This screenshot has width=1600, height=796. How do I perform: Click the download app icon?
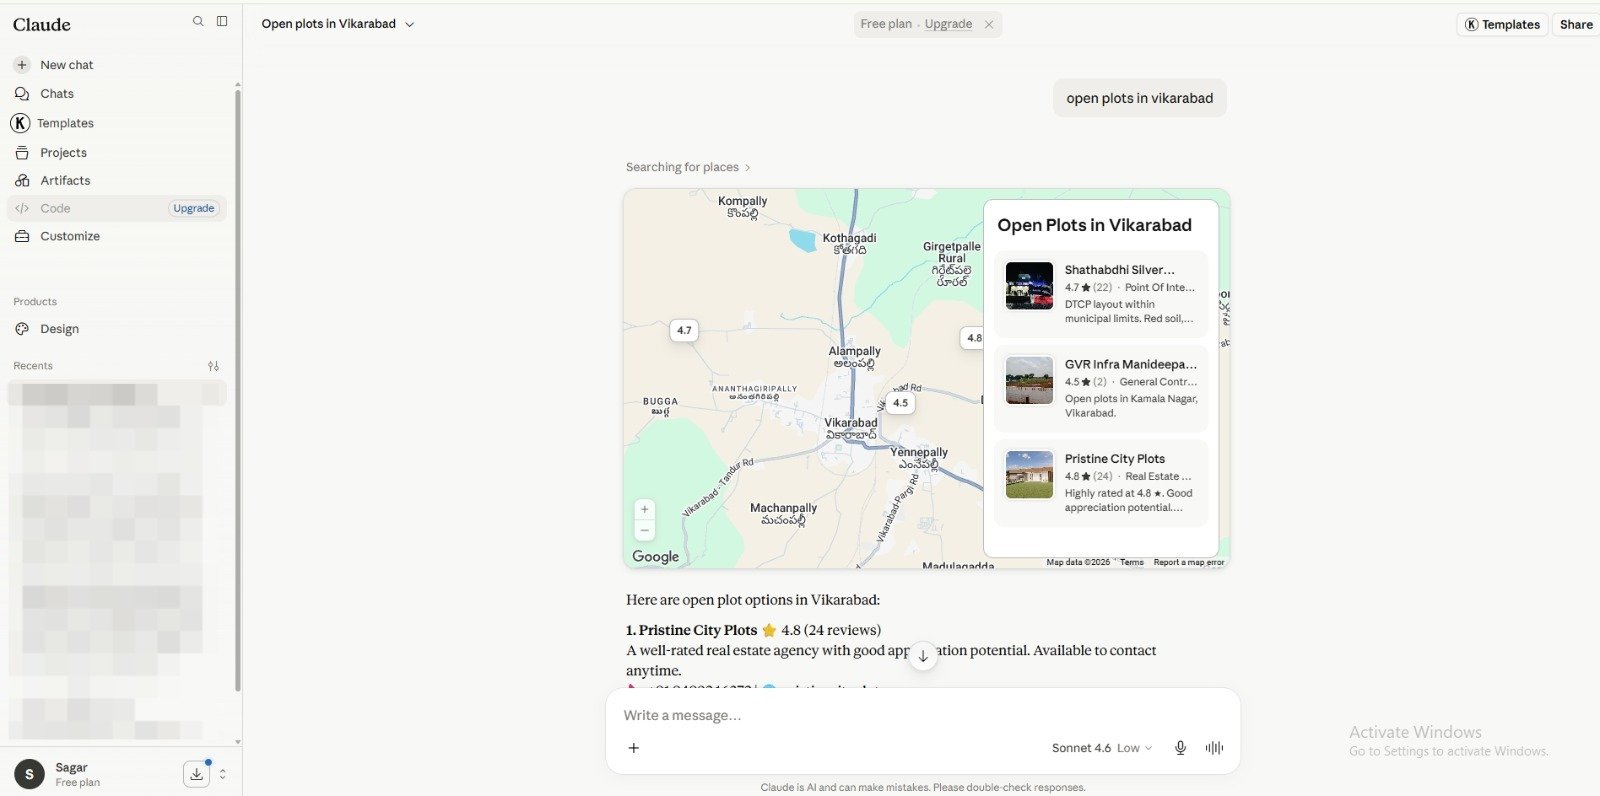pos(197,774)
